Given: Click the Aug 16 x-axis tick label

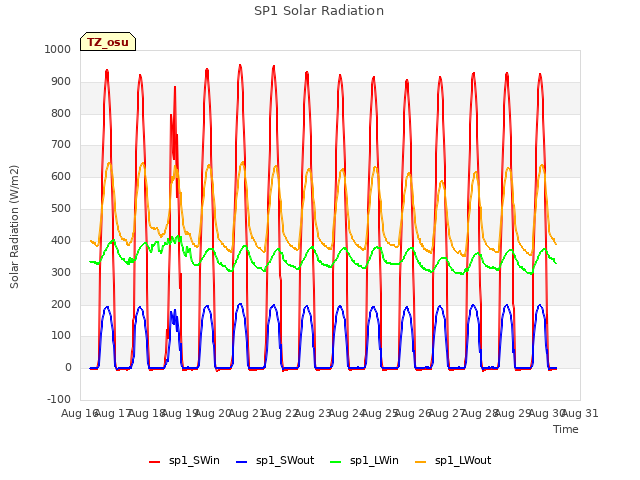Looking at the screenshot, I should click(x=80, y=413).
